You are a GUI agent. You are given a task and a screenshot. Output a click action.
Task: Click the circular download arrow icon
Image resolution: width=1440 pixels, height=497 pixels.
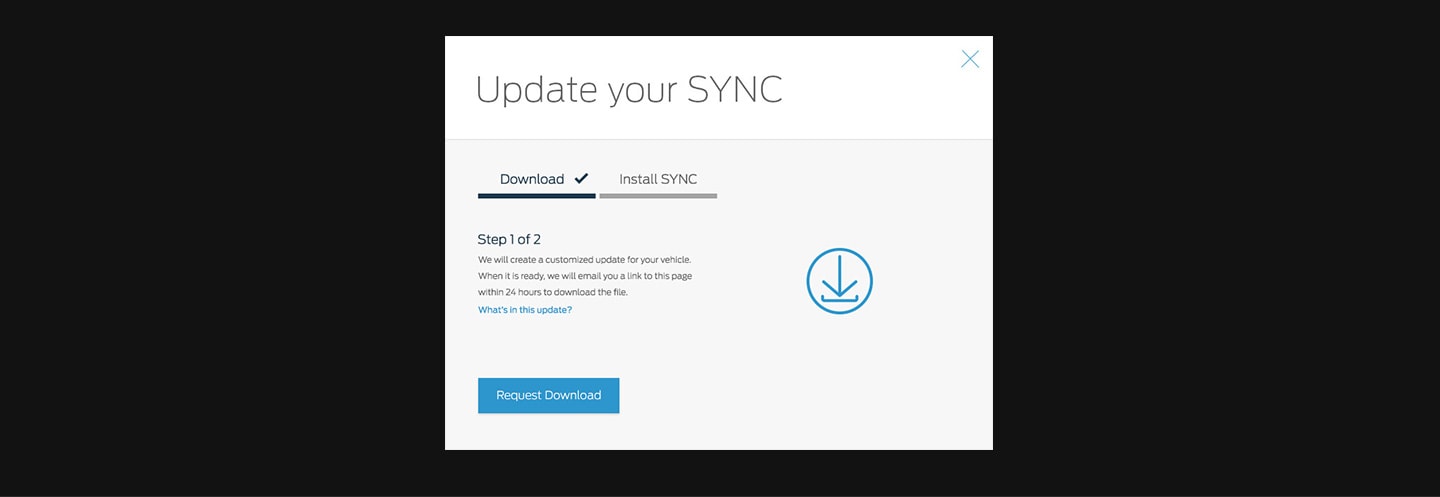pyautogui.click(x=839, y=281)
